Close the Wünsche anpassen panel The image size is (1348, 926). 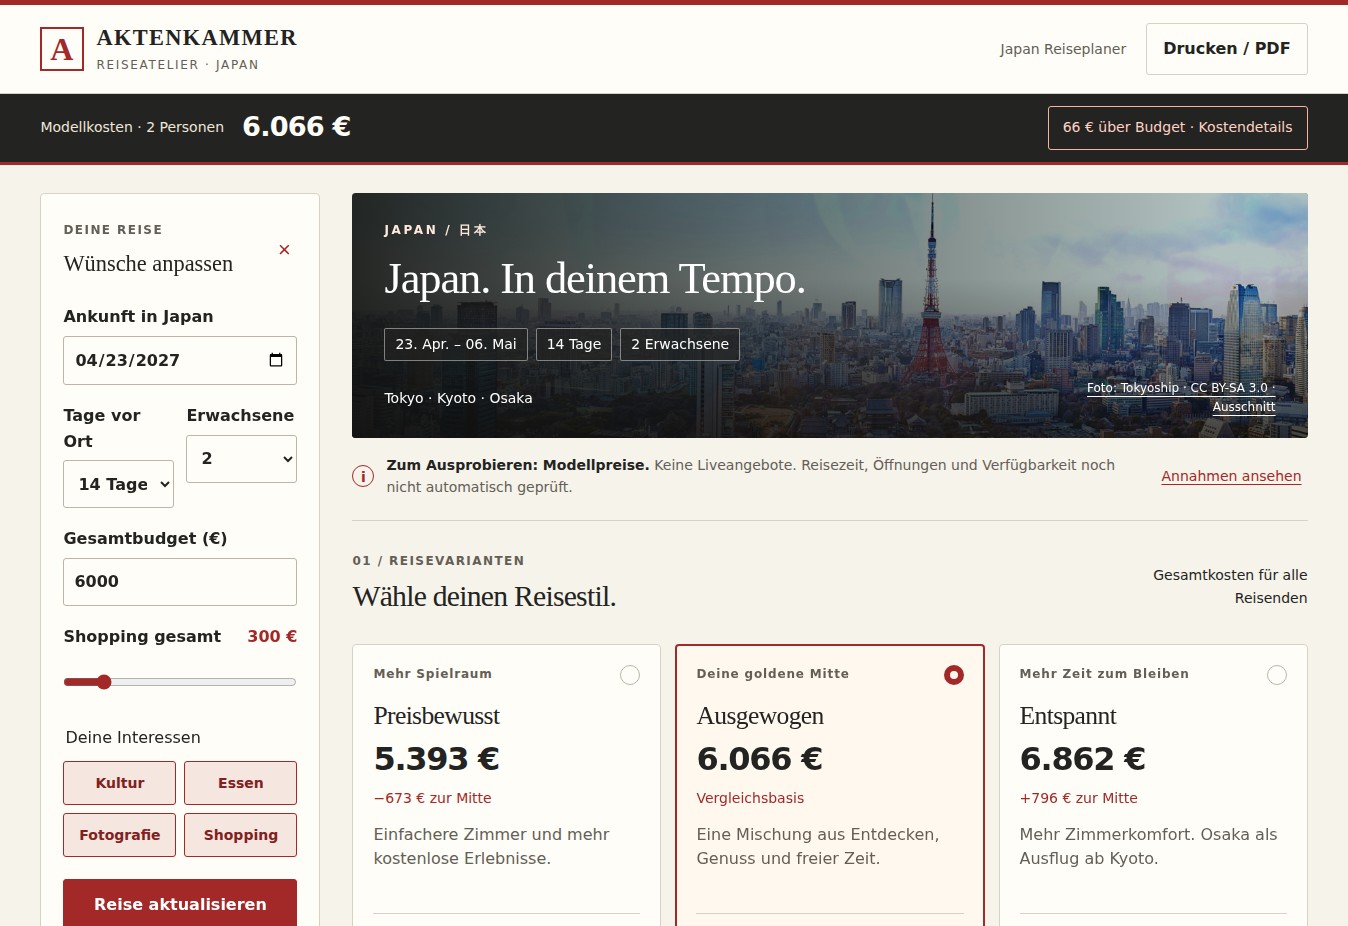pyautogui.click(x=284, y=250)
